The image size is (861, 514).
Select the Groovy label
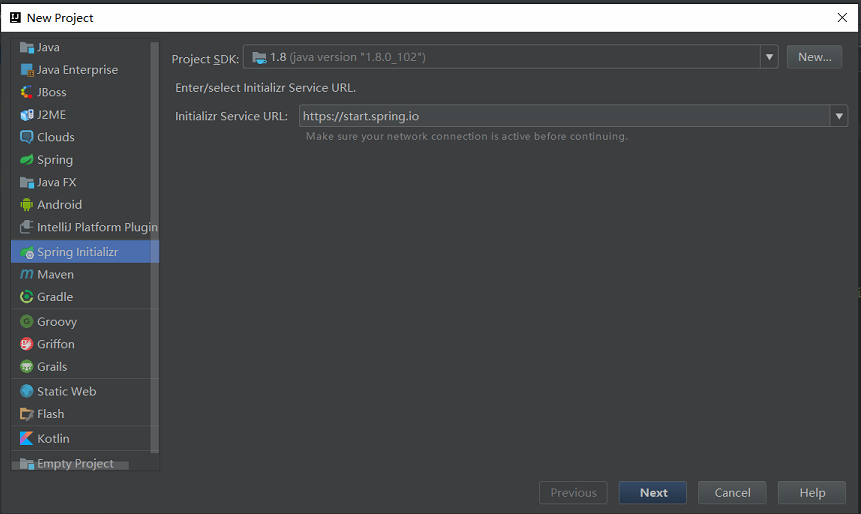tap(57, 322)
